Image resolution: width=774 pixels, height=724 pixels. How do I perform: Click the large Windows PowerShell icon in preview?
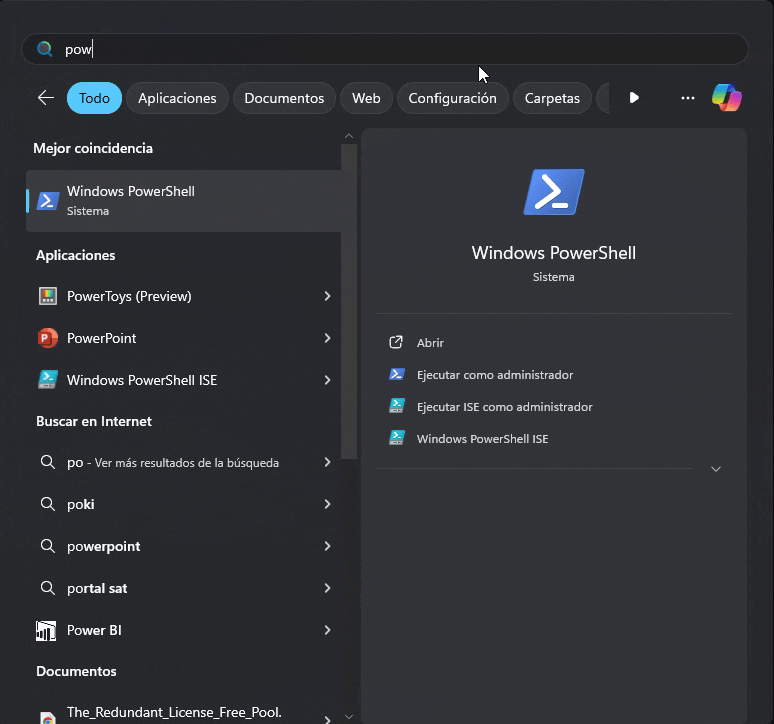[x=553, y=192]
